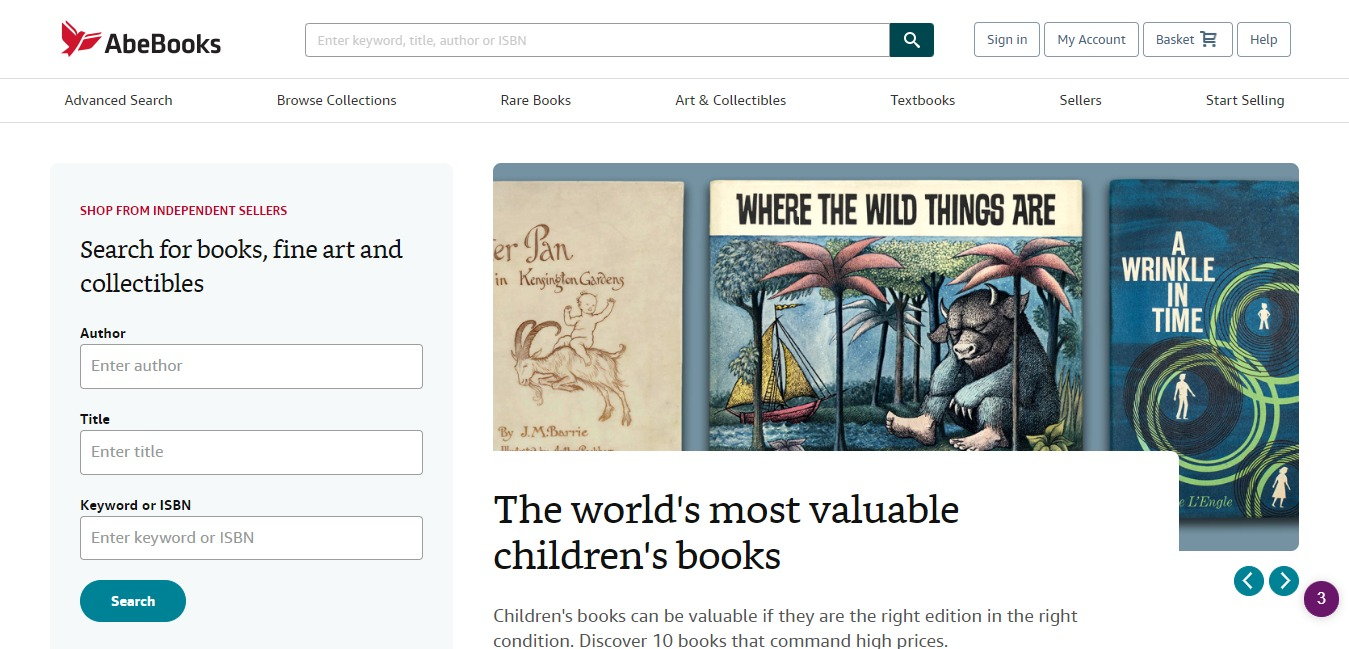The height and width of the screenshot is (649, 1349).
Task: Click the magnifying glass search icon
Action: (911, 40)
